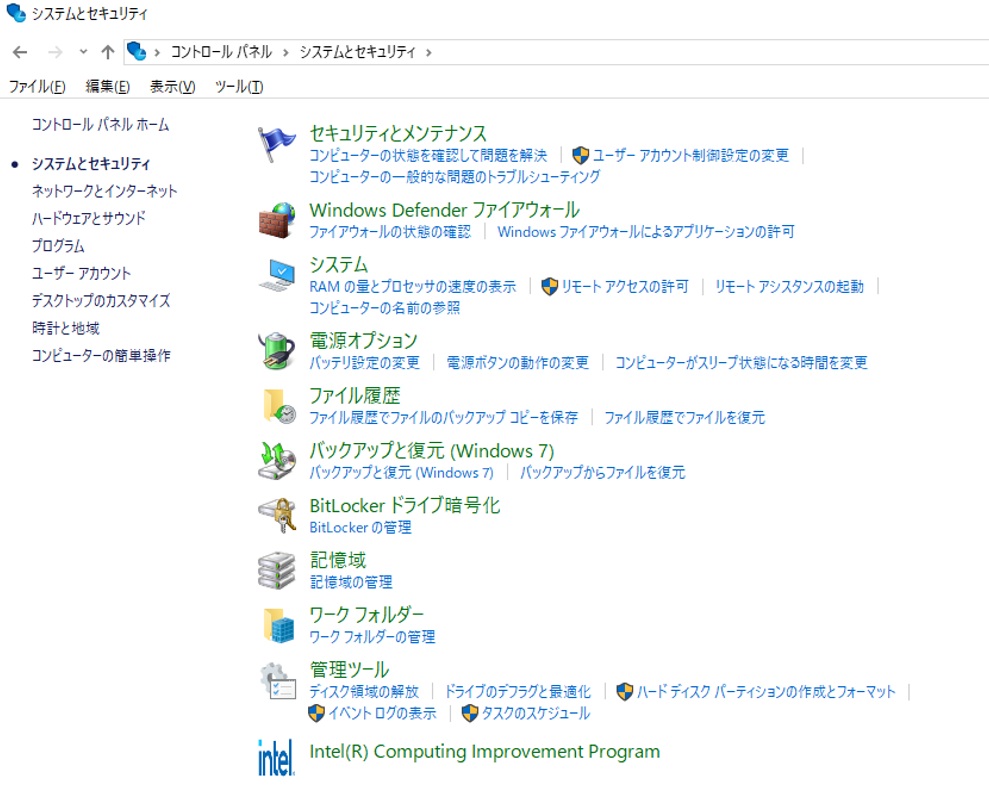Click コントロール パネル in the address bar breadcrumb
This screenshot has height=796, width=989.
tap(221, 52)
